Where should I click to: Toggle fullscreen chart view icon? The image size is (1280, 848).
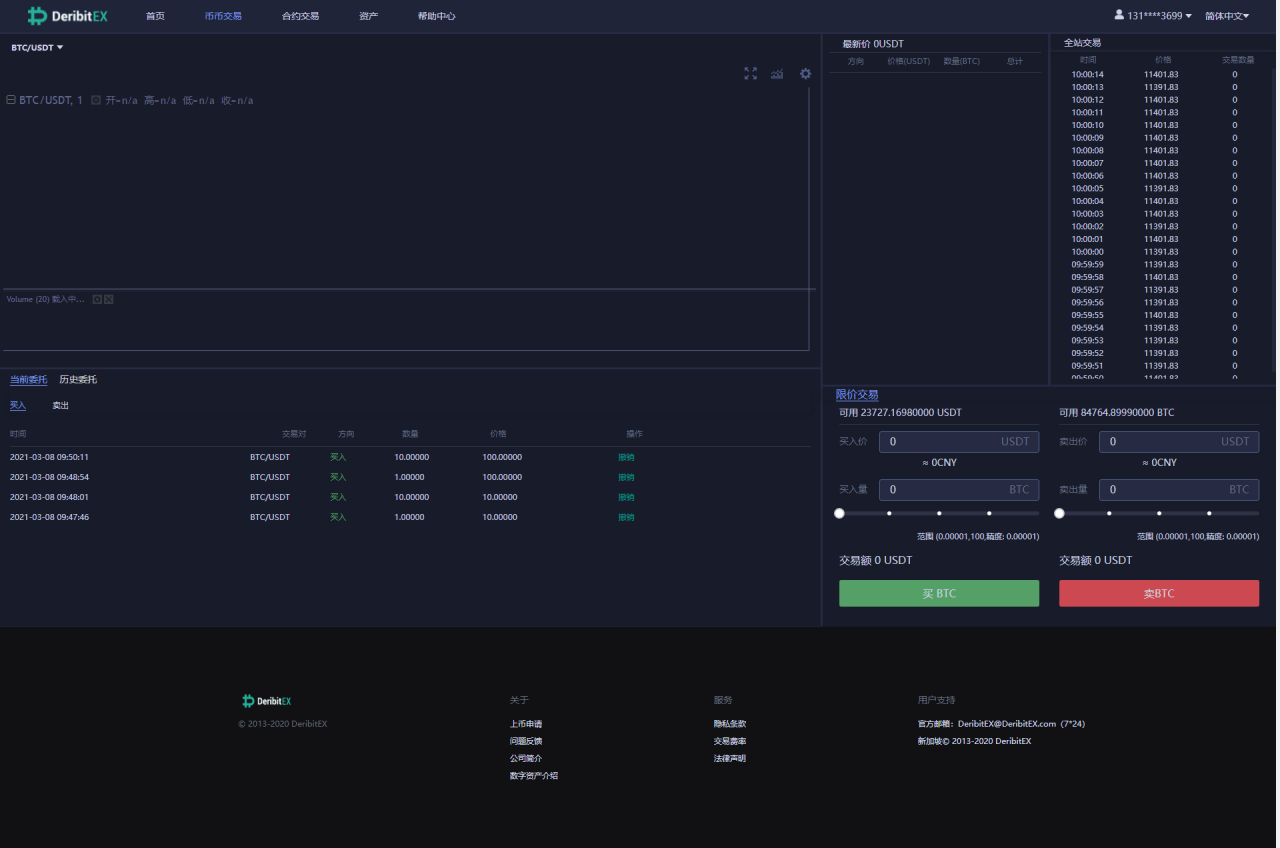click(751, 73)
